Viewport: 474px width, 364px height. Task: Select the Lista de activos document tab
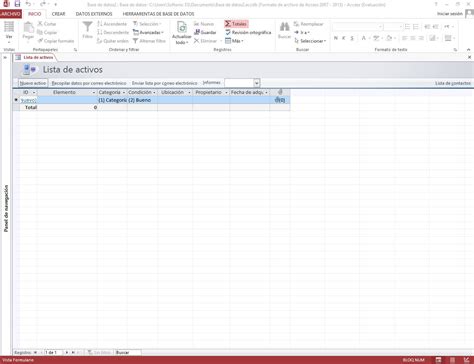click(35, 57)
